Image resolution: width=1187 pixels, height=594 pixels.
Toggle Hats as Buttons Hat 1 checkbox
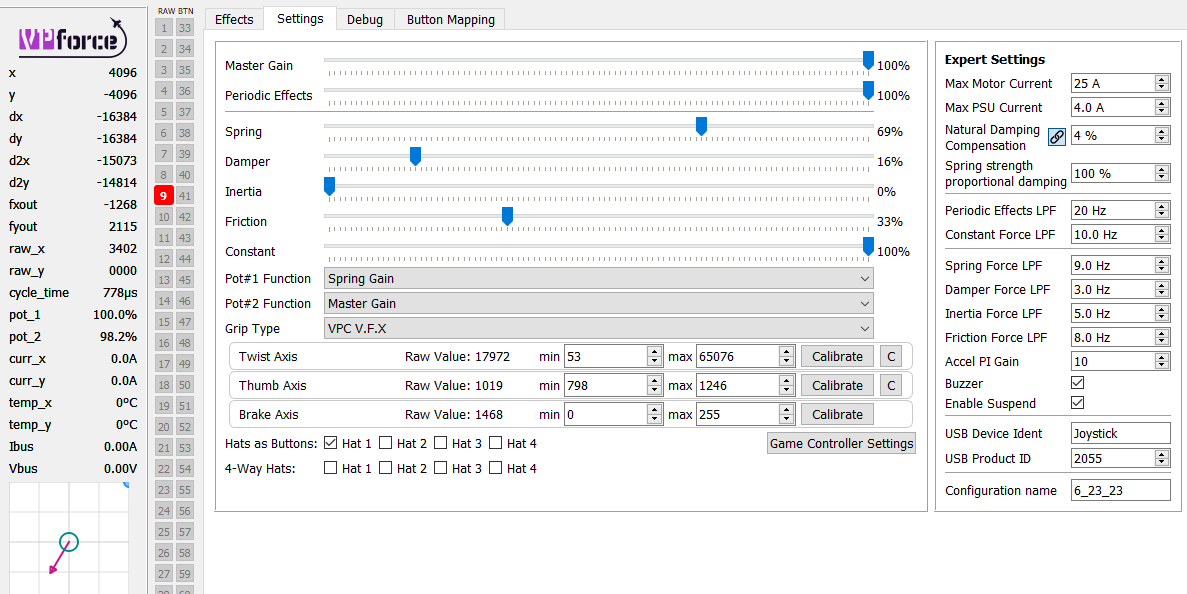coord(331,443)
